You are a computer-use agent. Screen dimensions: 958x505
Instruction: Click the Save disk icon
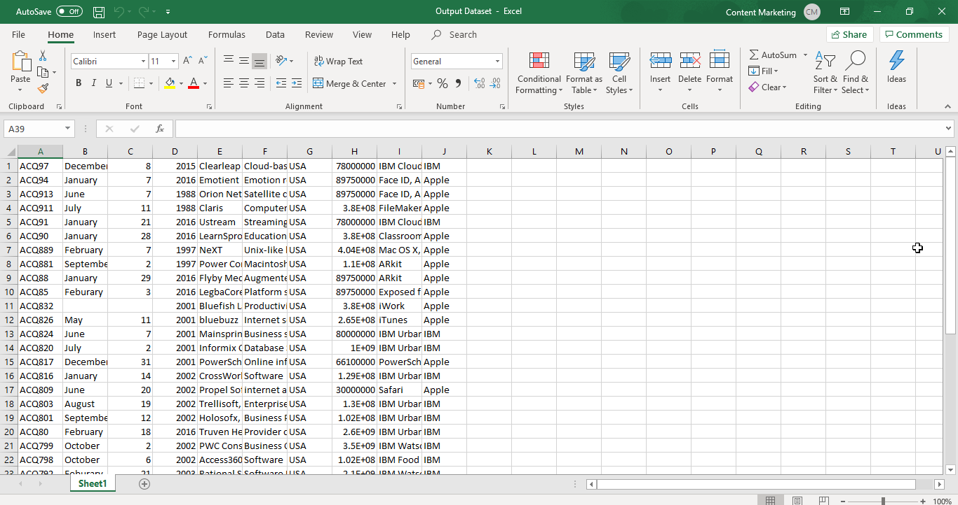98,12
